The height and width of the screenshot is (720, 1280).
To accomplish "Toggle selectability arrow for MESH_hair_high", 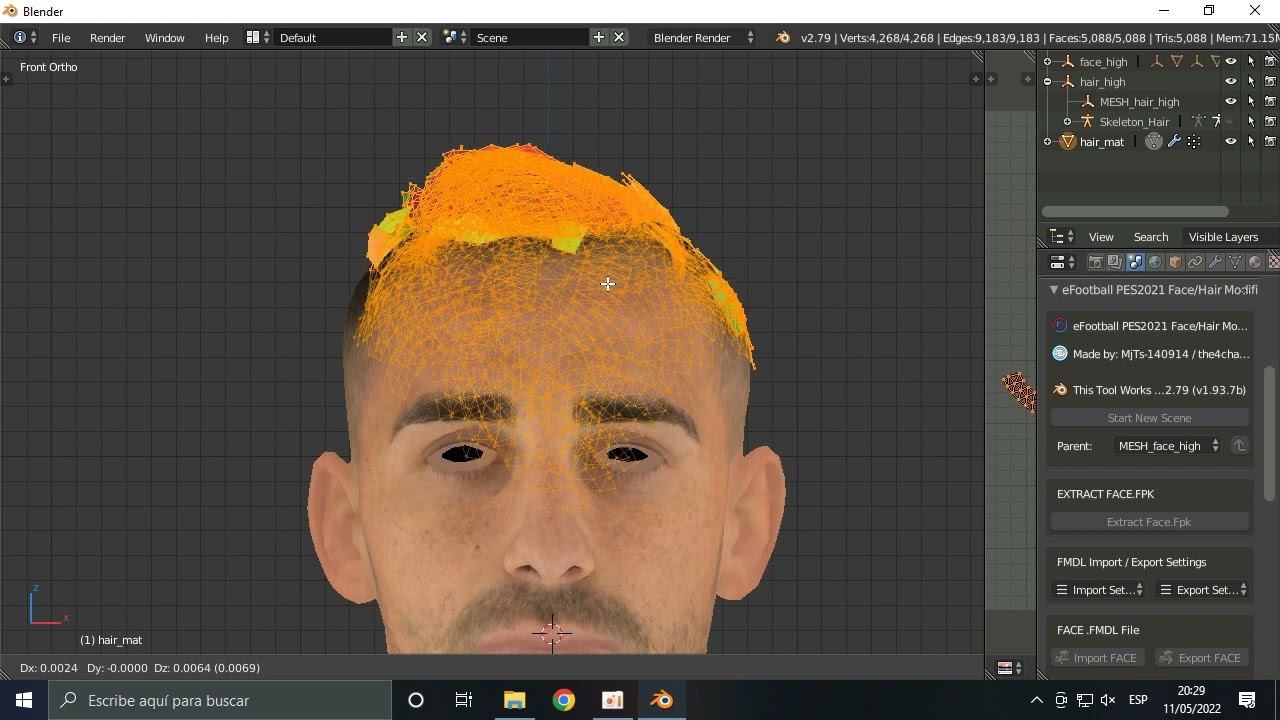I will pyautogui.click(x=1251, y=101).
